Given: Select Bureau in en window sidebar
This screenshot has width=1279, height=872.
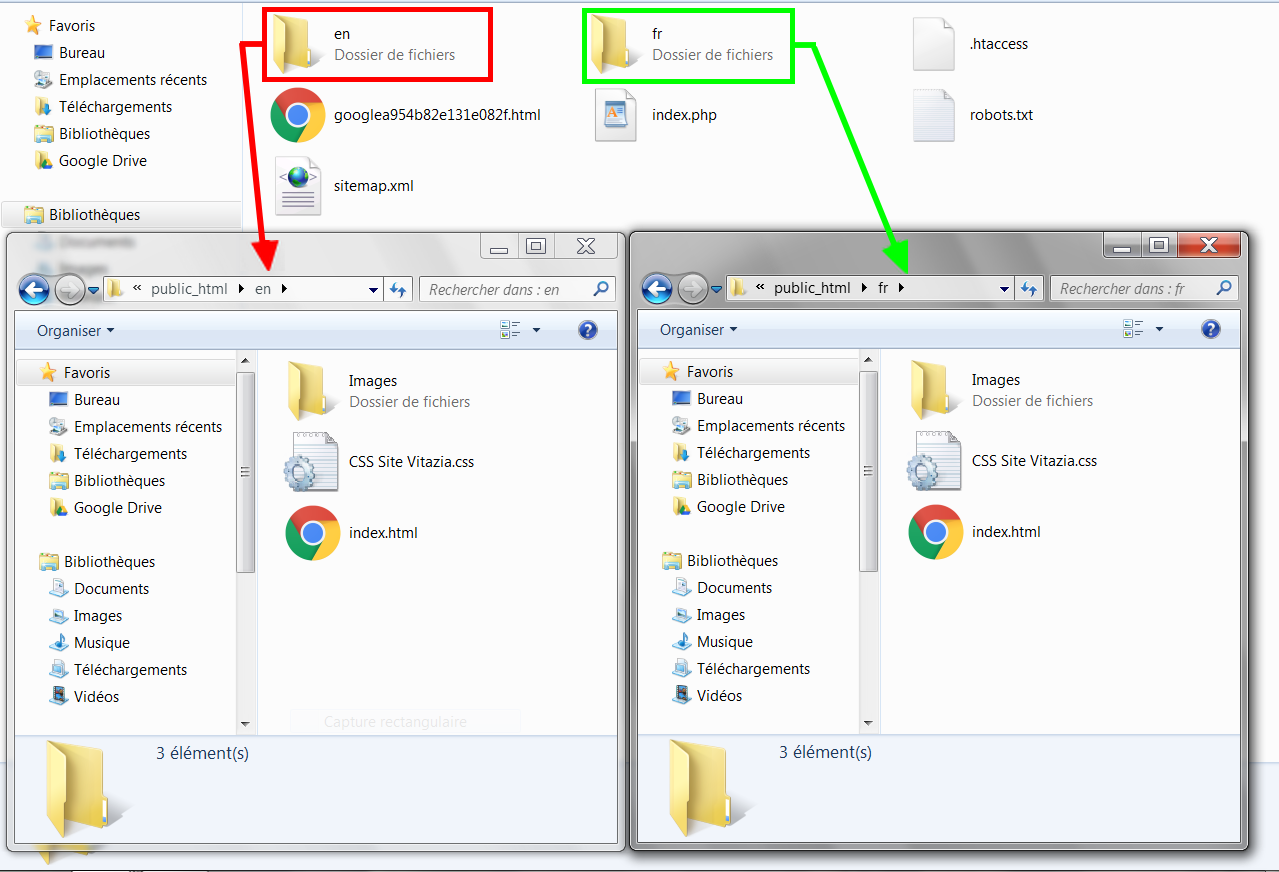Looking at the screenshot, I should pos(84,400).
